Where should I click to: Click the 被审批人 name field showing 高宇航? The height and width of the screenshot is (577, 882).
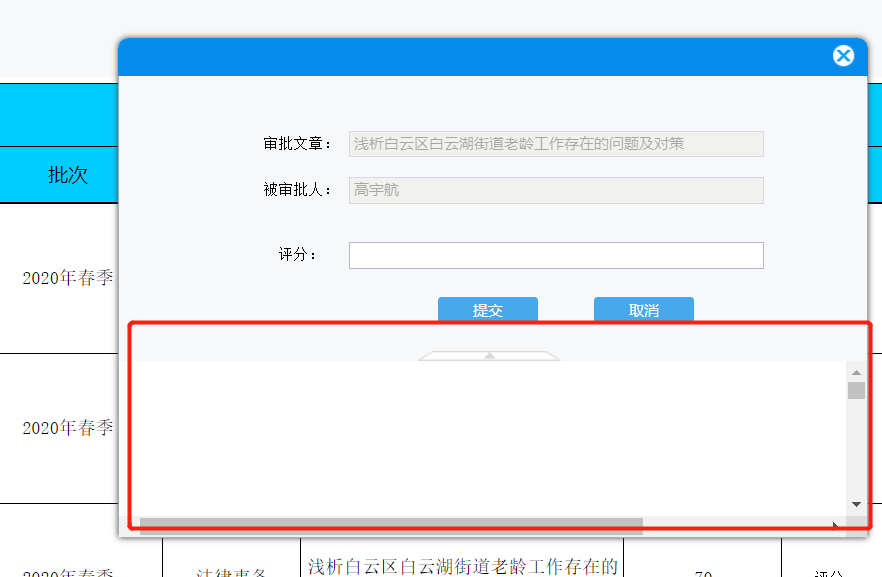pyautogui.click(x=556, y=190)
